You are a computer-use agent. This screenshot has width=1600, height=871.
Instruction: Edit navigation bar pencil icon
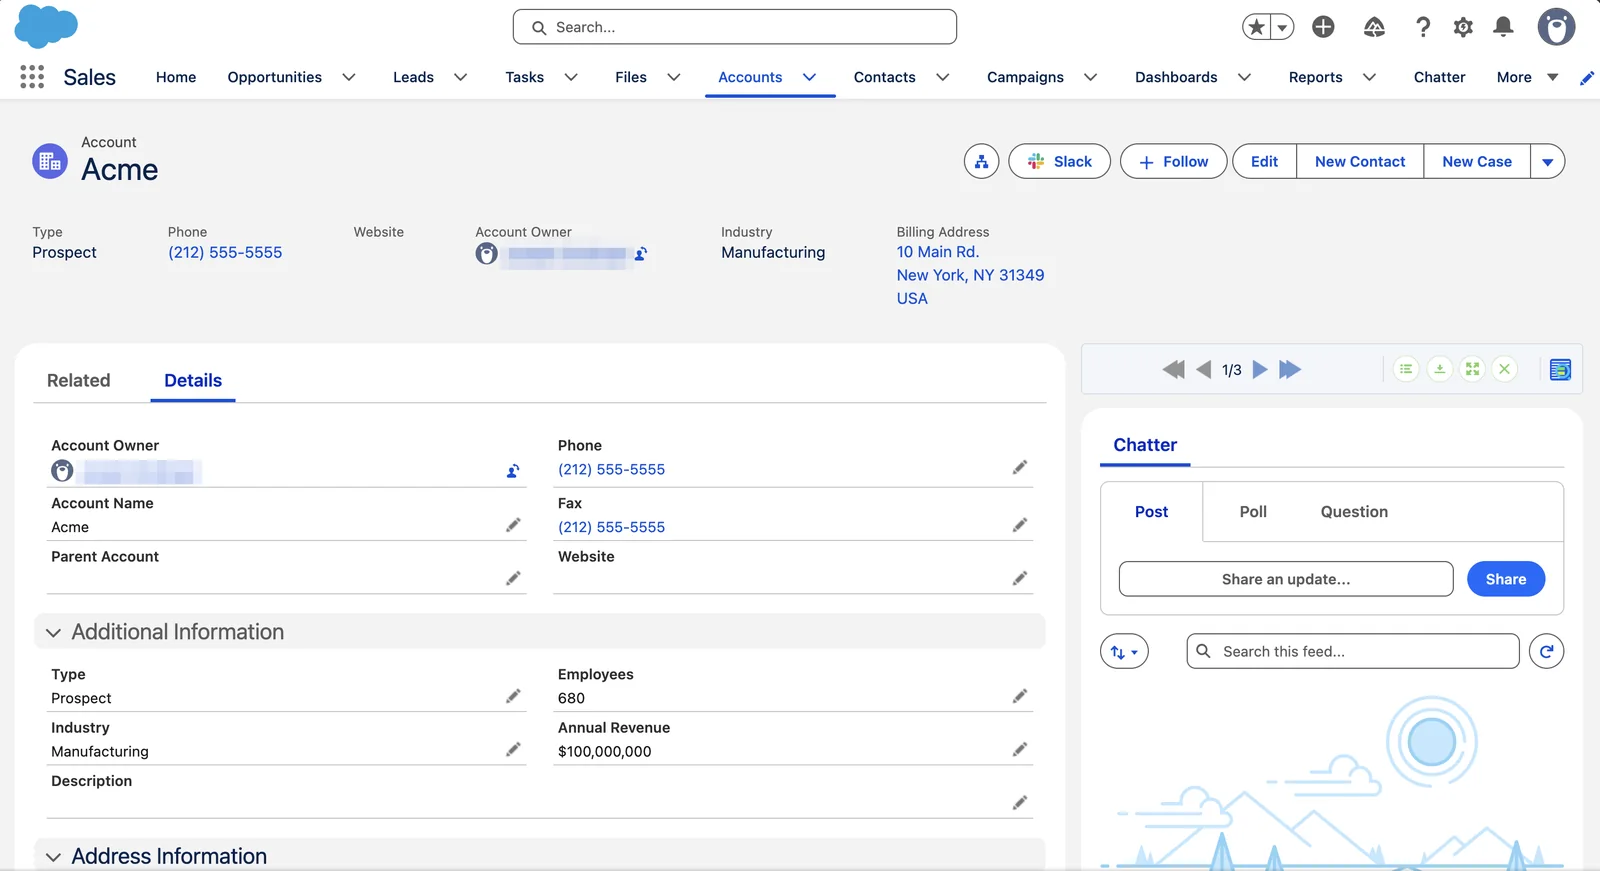1586,78
